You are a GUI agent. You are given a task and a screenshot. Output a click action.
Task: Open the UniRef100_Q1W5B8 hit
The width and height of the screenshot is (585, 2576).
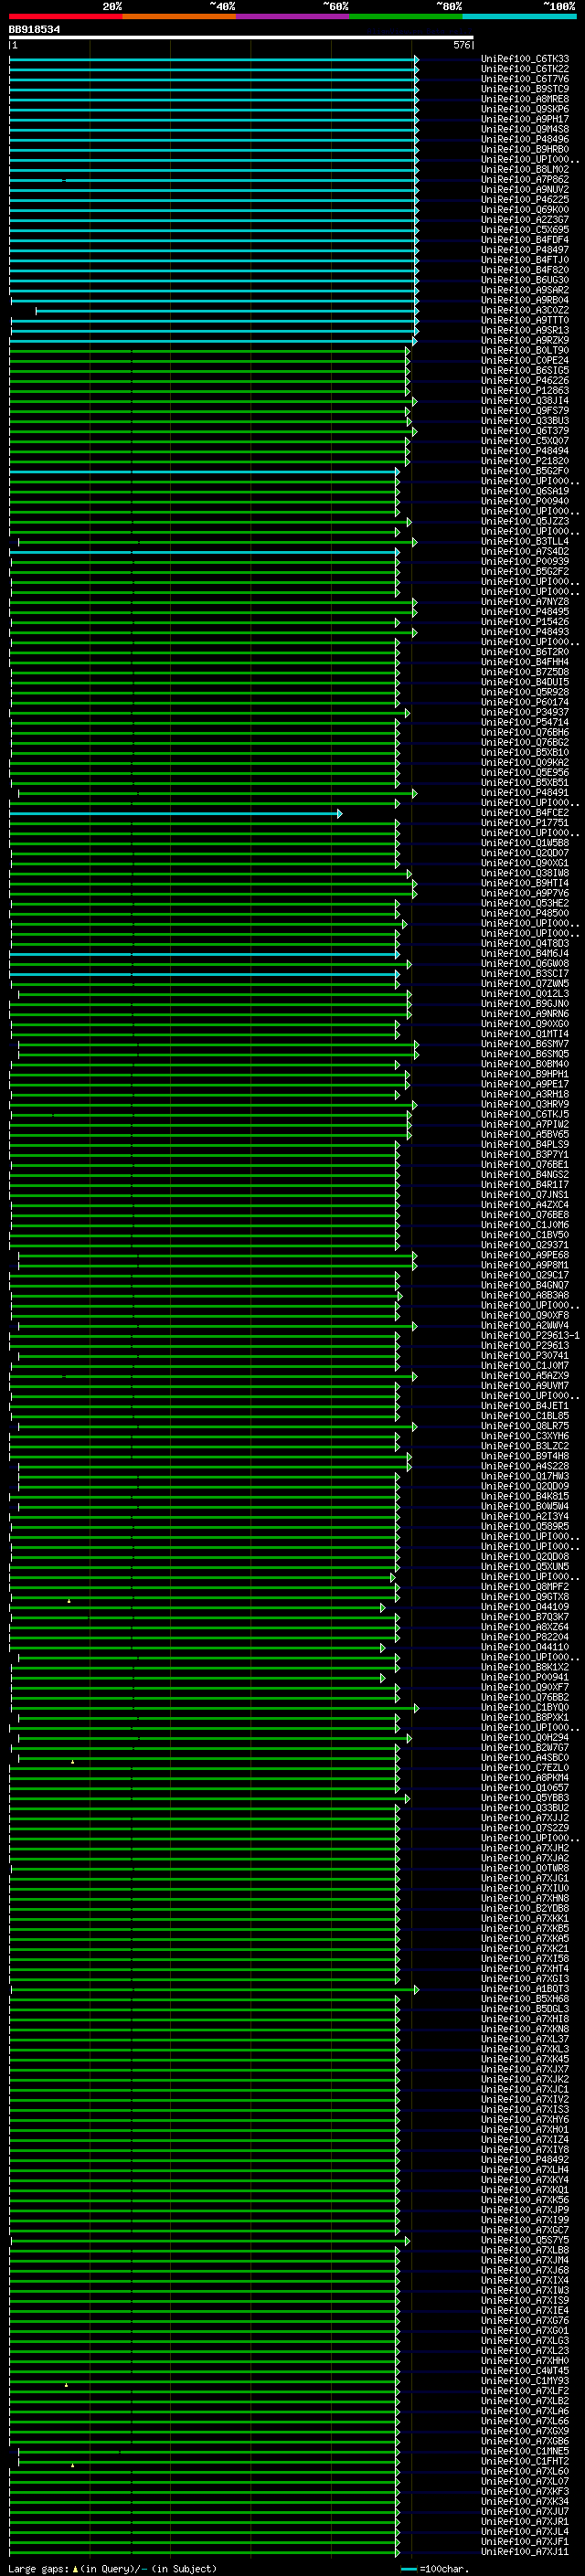(525, 842)
